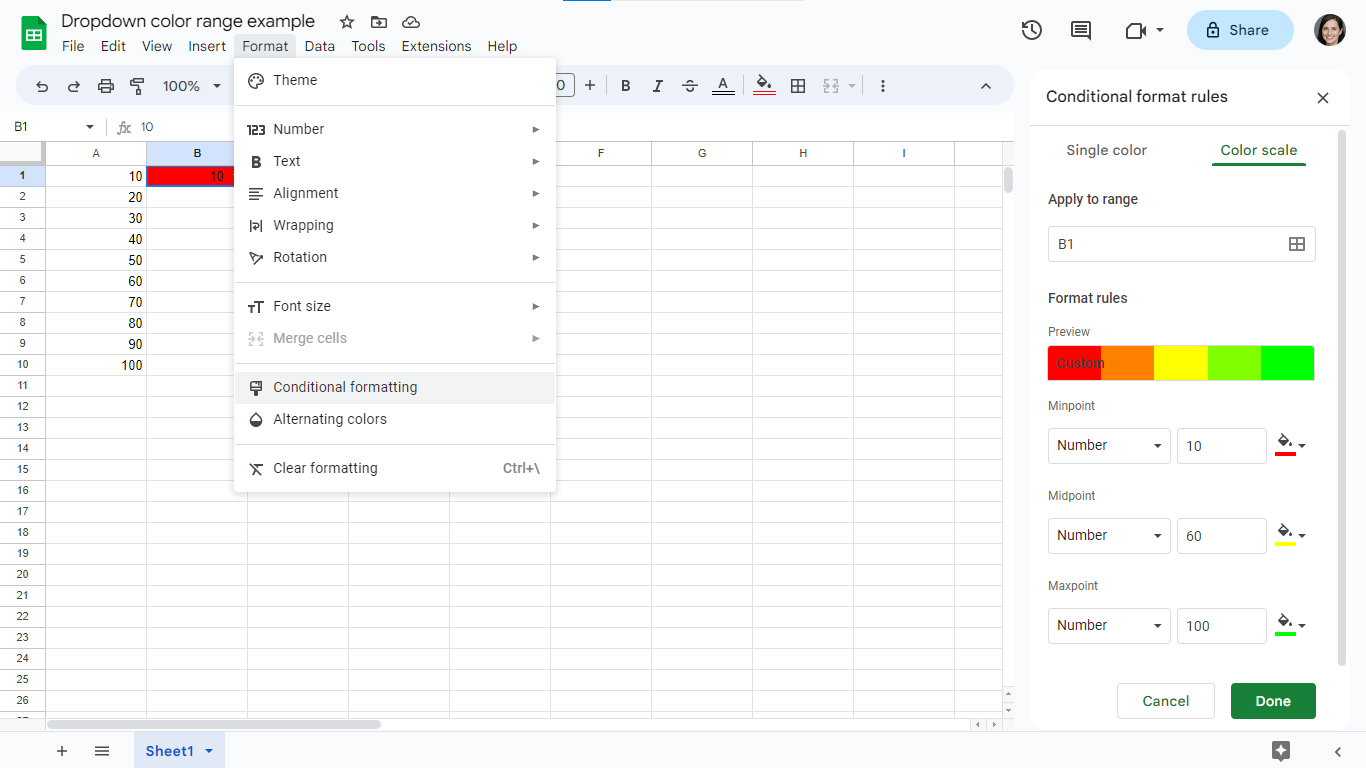Open the fill color picker in the toolbar
Screen dimensions: 1366x768
pyautogui.click(x=764, y=86)
